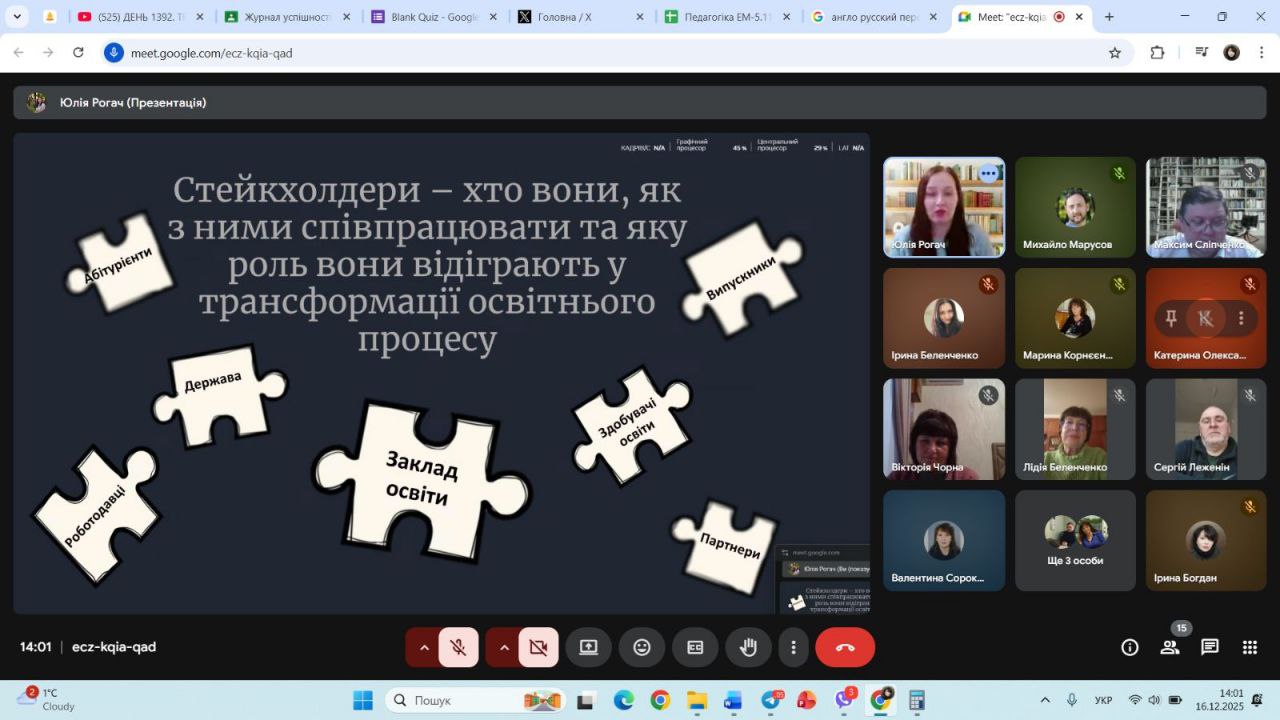Open the emoji reactions icon
This screenshot has height=720, width=1280.
pos(642,648)
